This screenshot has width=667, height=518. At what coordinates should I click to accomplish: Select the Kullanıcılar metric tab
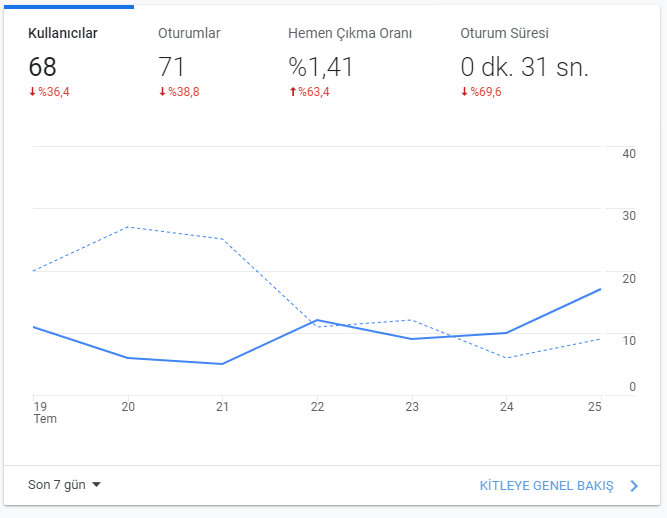[69, 60]
